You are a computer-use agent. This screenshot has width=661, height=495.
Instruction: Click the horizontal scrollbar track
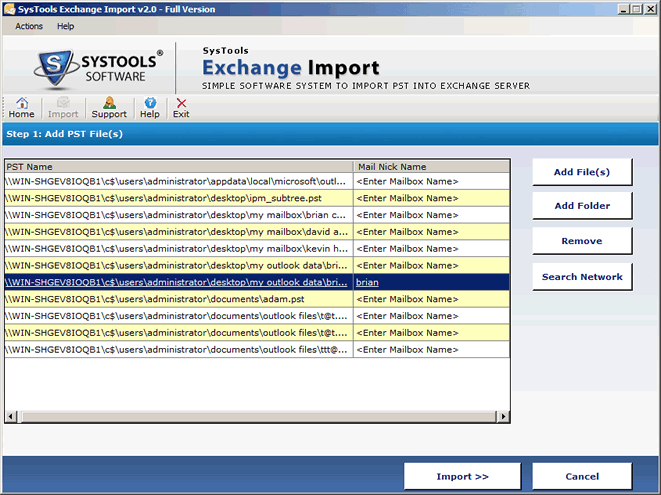(258, 417)
